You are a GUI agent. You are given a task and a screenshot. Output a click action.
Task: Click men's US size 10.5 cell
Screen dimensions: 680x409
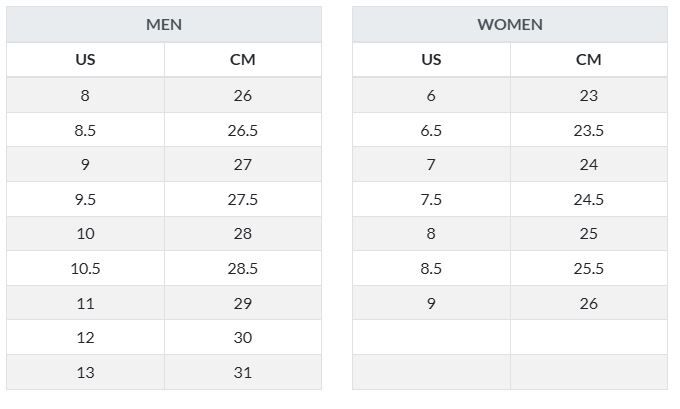[85, 268]
